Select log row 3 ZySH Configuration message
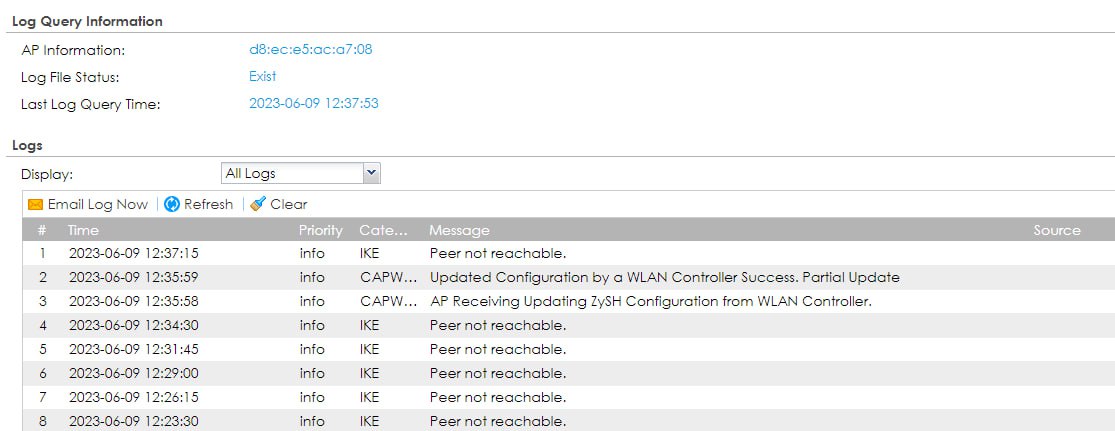This screenshot has width=1115, height=431. [650, 301]
